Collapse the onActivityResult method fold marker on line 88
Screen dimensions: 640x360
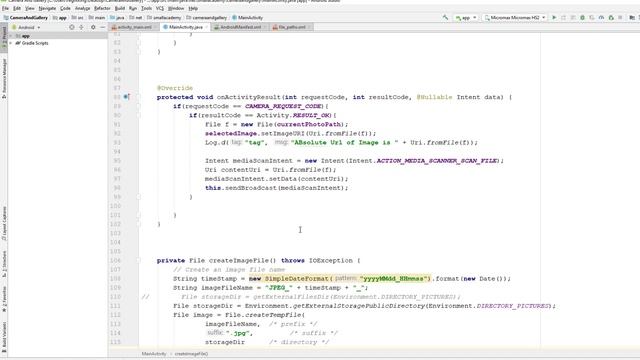tap(139, 97)
